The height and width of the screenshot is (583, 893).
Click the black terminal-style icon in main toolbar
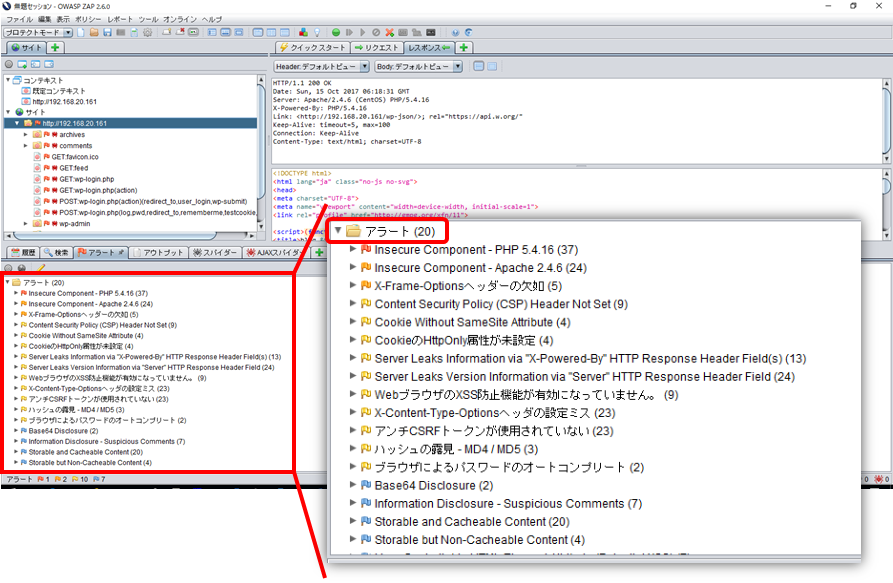(x=431, y=32)
